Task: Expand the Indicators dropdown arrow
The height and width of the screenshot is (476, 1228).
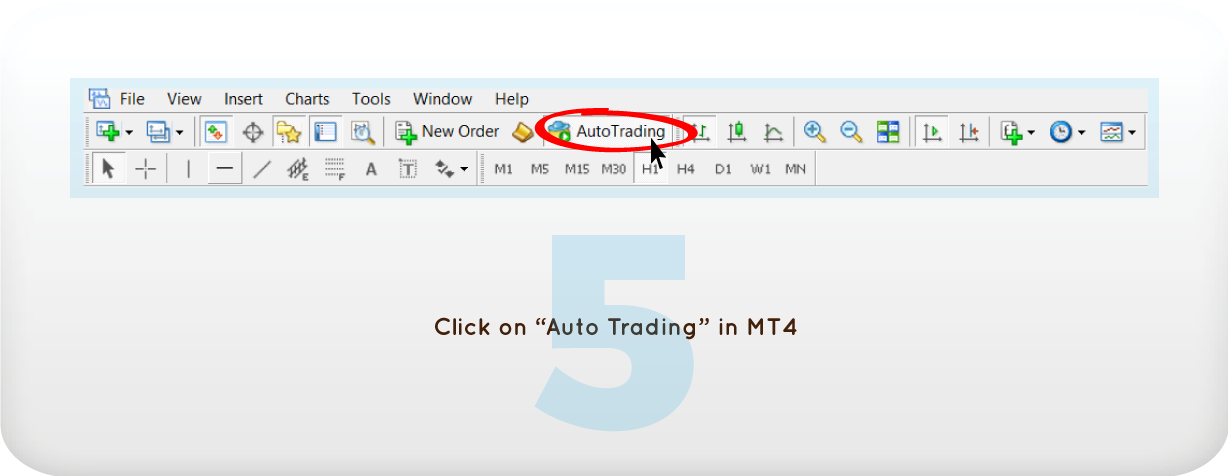Action: pos(1031,132)
